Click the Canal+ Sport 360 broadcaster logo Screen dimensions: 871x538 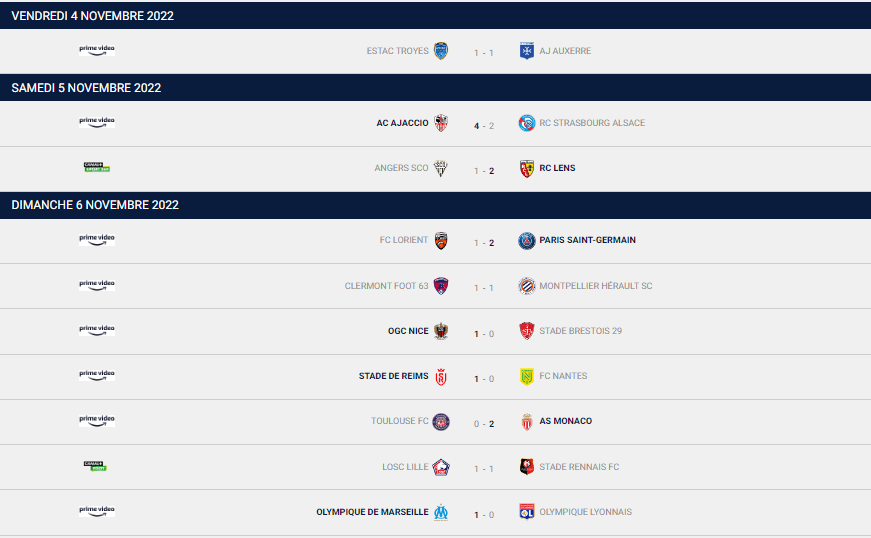(x=97, y=167)
